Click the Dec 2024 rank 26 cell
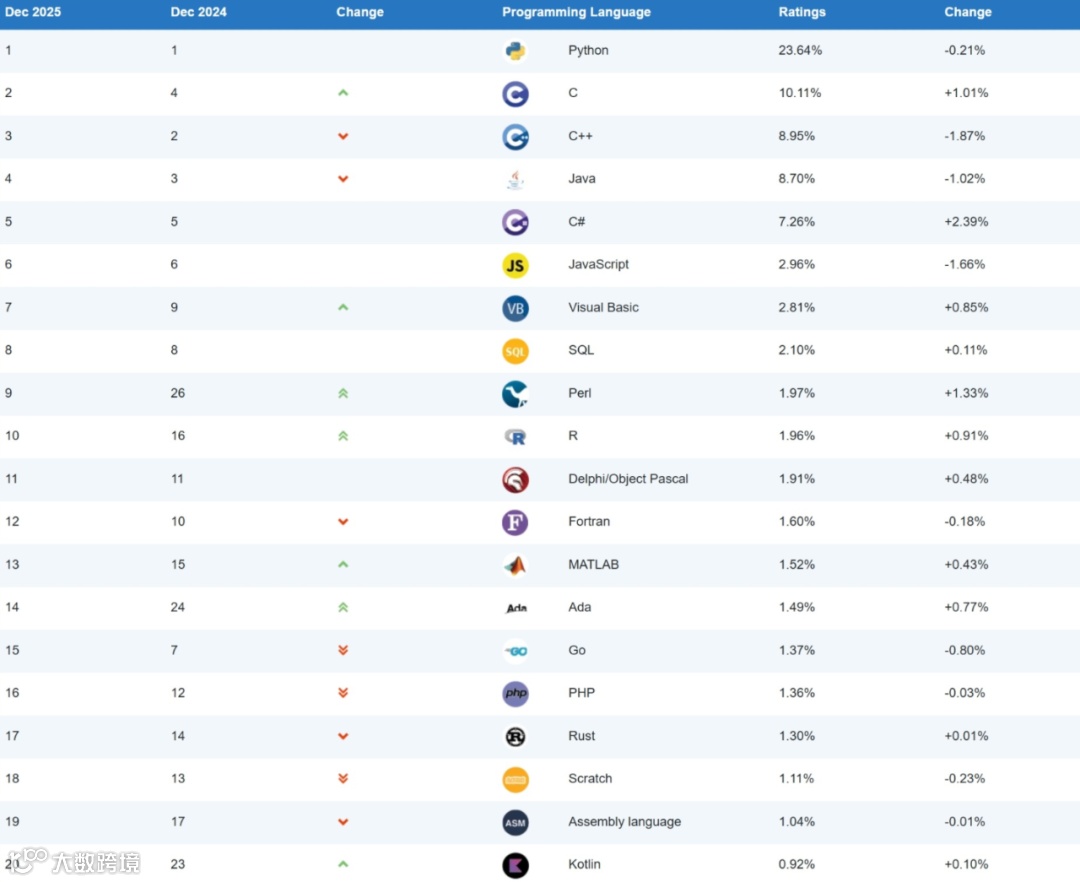The width and height of the screenshot is (1080, 882). (x=178, y=393)
